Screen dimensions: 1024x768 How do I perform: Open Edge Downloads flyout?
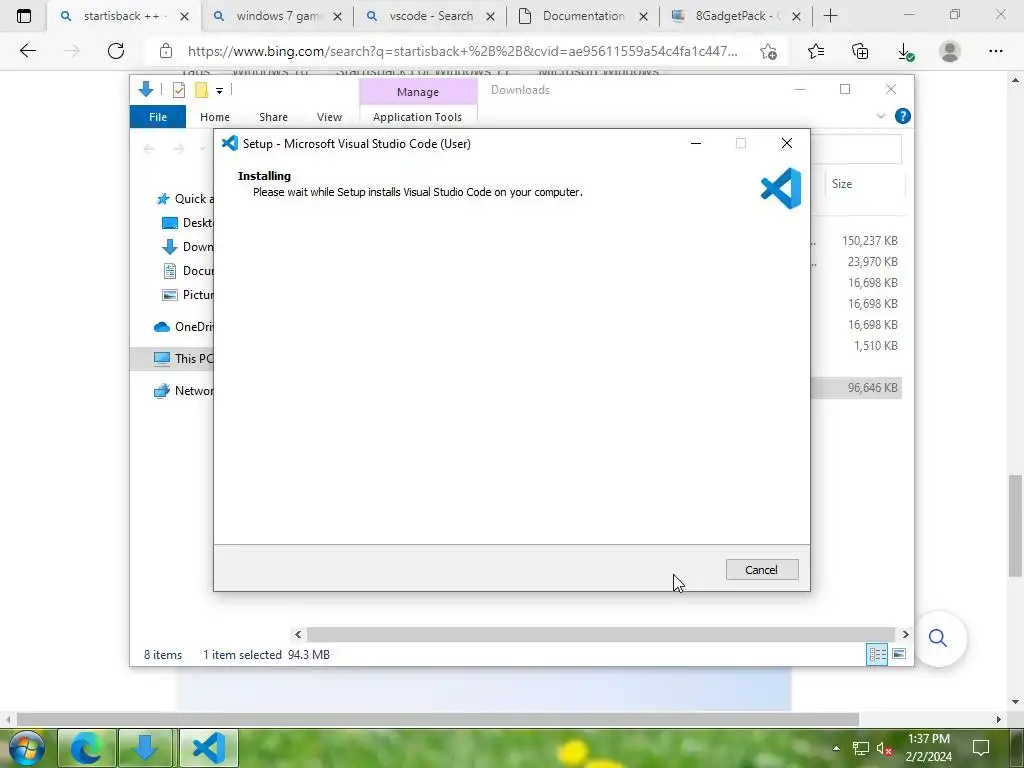[905, 51]
